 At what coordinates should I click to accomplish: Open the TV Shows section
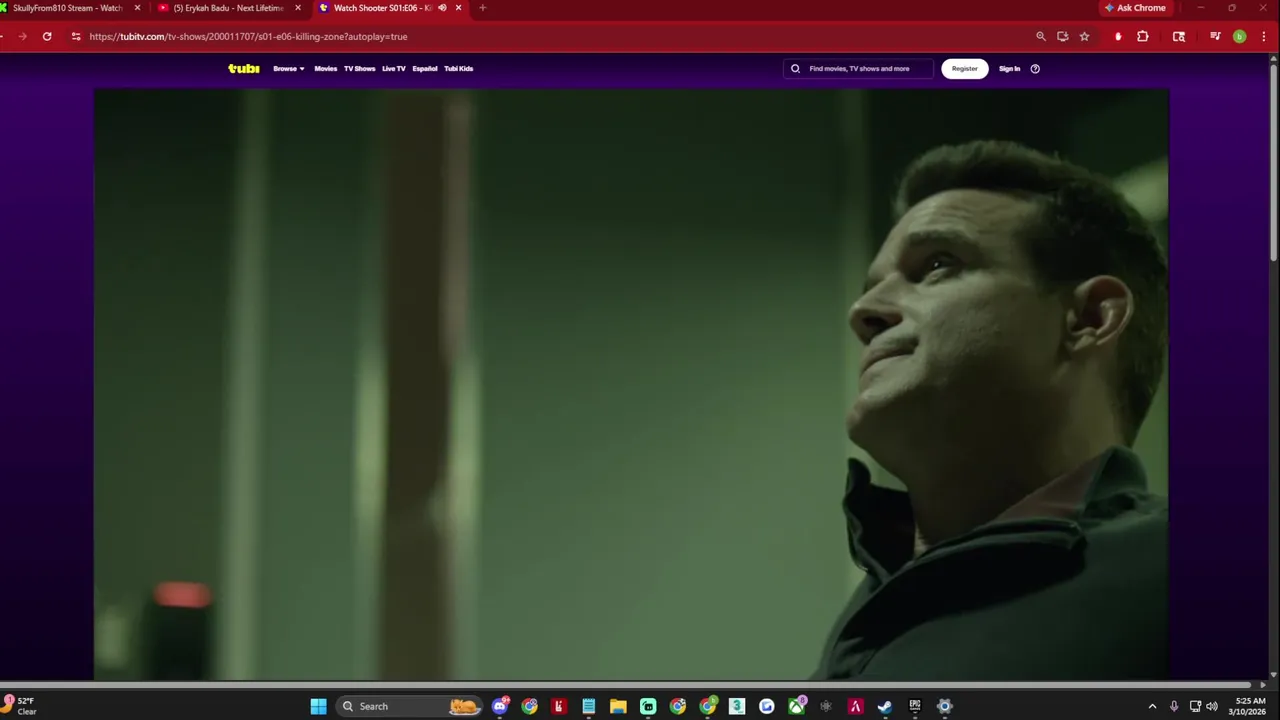[x=359, y=69]
